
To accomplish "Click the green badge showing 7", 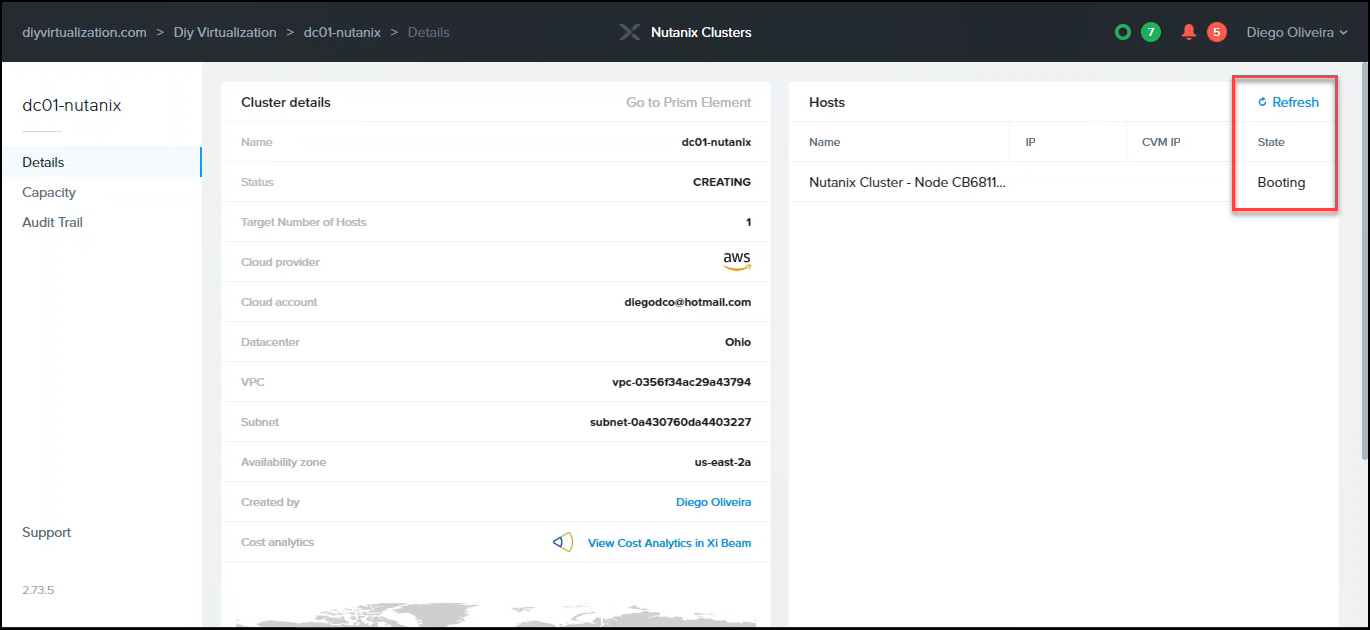I will point(1151,32).
